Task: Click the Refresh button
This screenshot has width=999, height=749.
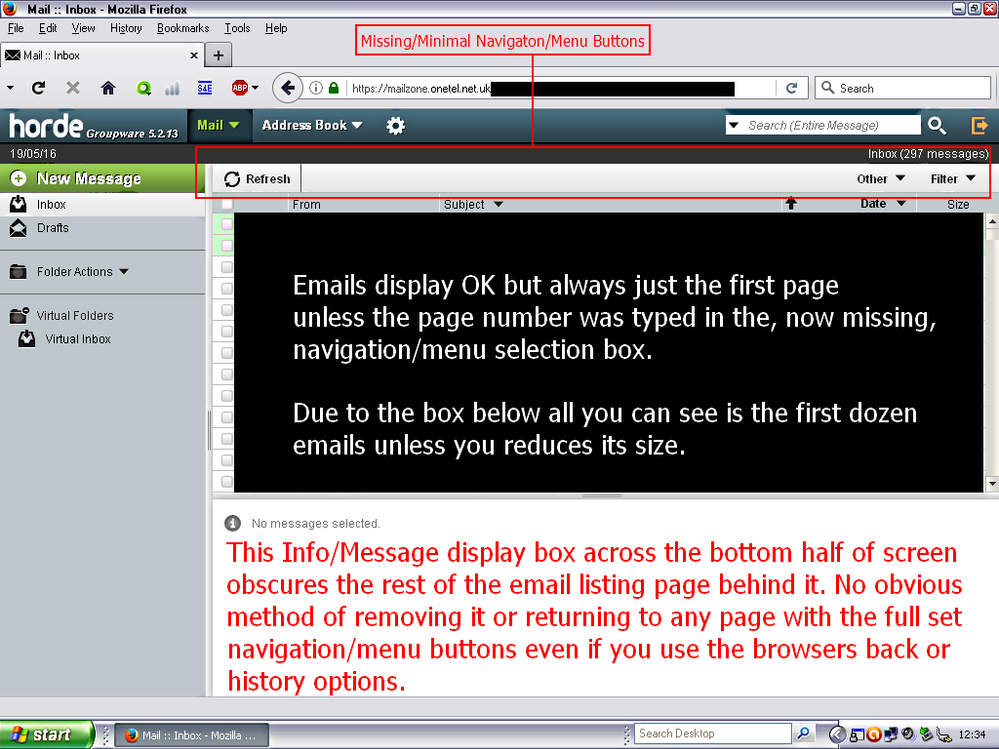Action: (x=257, y=179)
